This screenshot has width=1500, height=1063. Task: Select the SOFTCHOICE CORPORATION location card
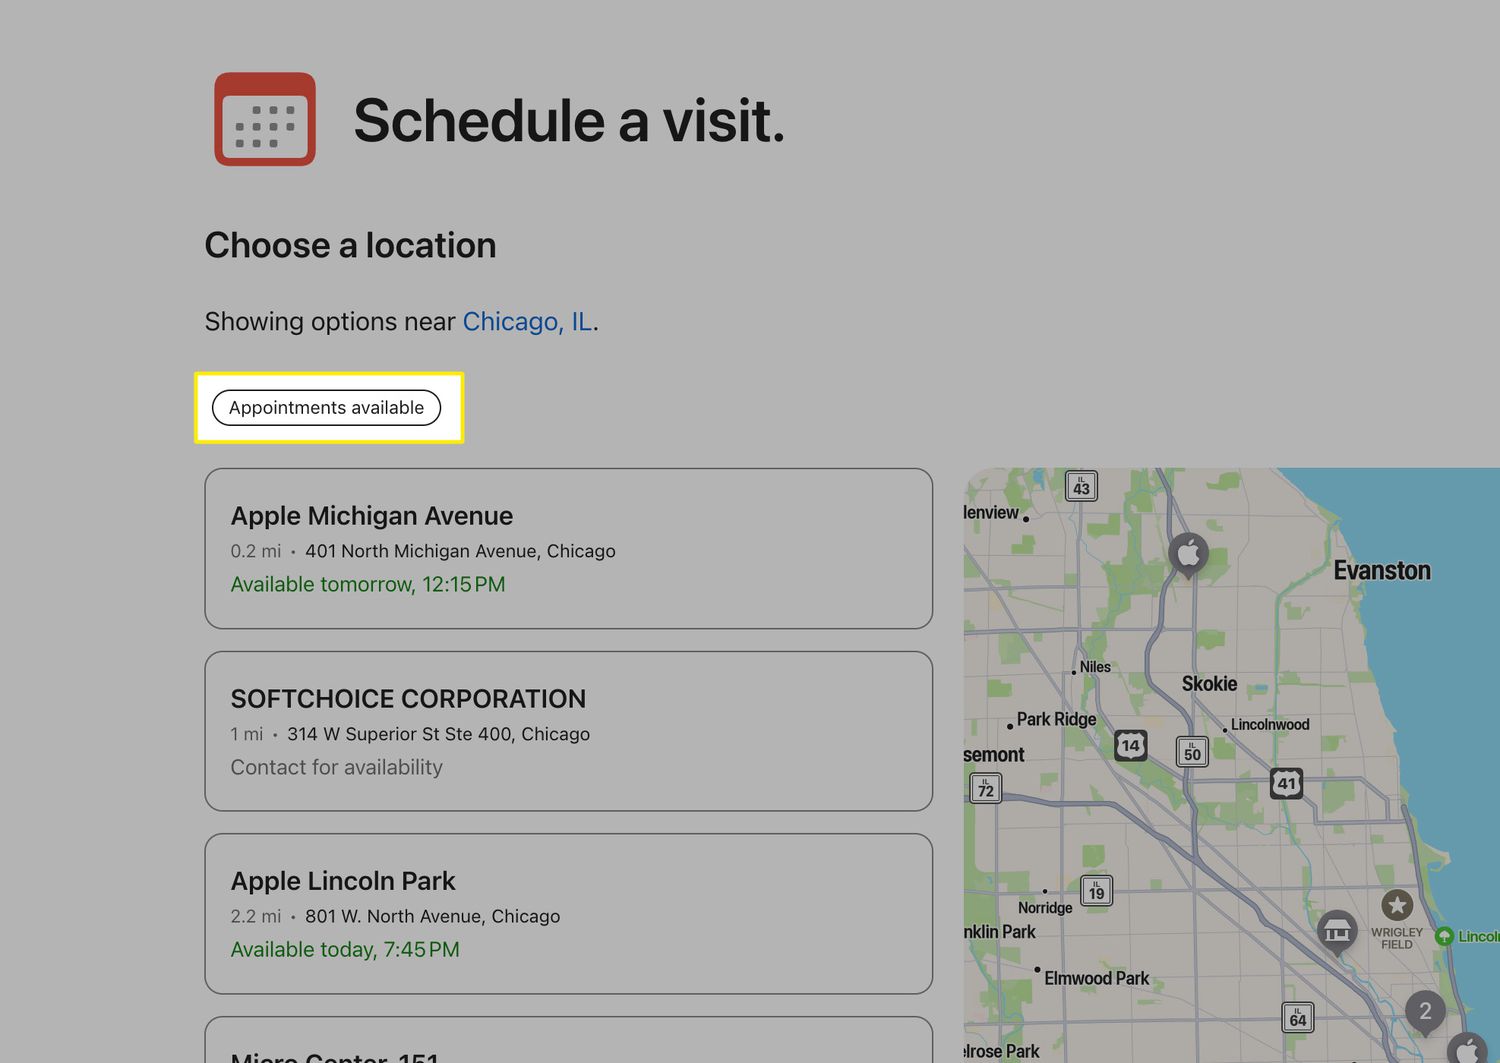[x=568, y=731]
